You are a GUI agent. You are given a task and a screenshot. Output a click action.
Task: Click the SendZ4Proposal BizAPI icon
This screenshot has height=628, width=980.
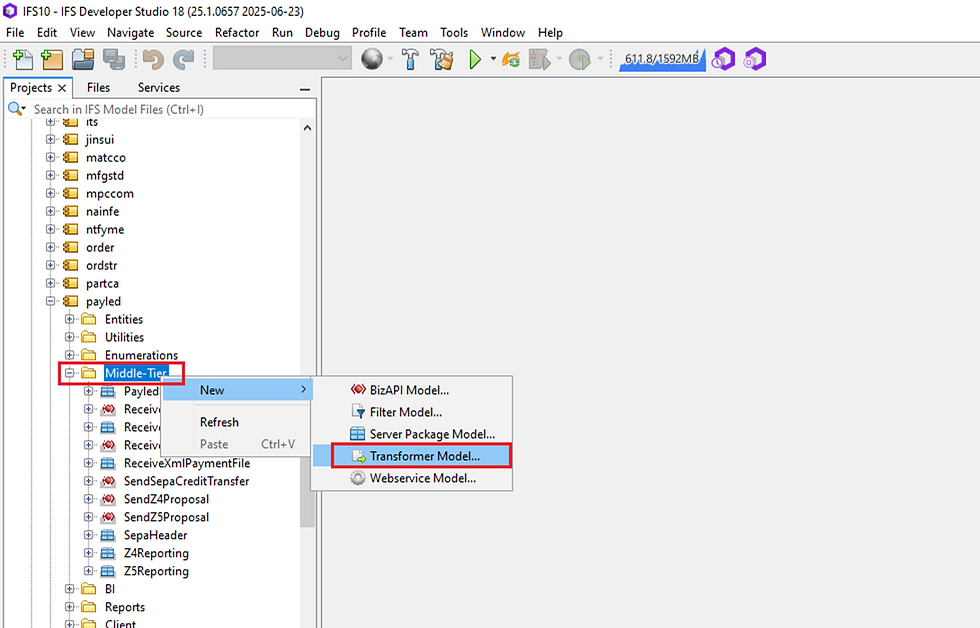(108, 499)
